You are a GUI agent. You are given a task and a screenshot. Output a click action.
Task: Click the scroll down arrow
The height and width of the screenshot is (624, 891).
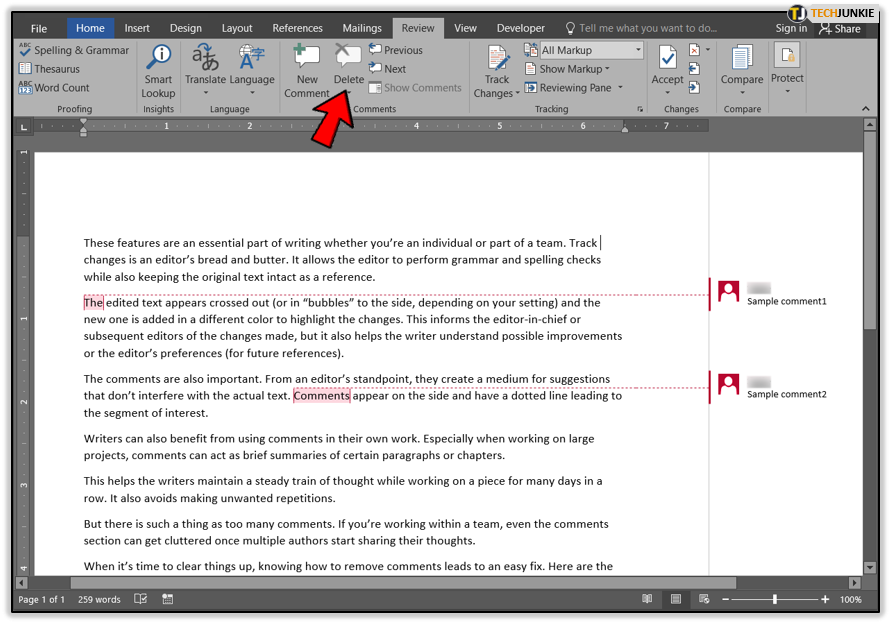click(869, 567)
